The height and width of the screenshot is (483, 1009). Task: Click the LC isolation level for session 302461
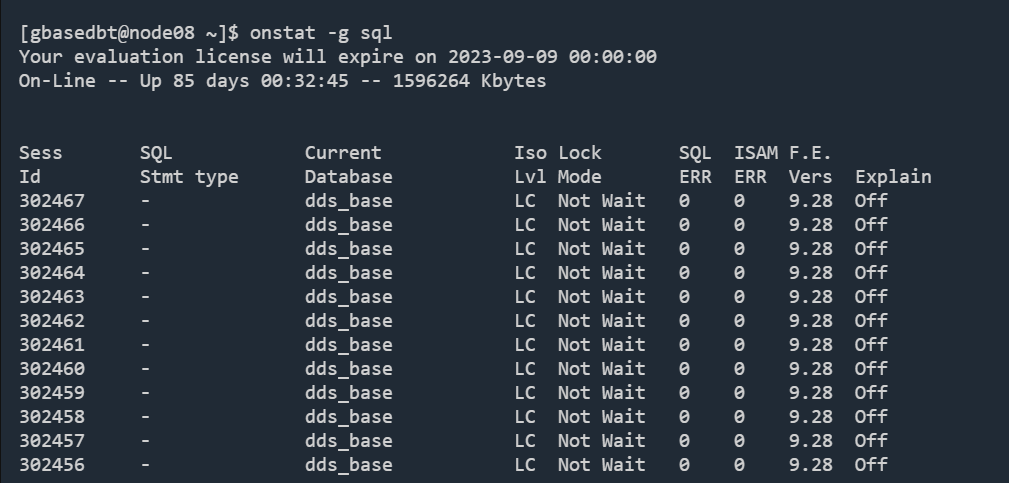525,345
